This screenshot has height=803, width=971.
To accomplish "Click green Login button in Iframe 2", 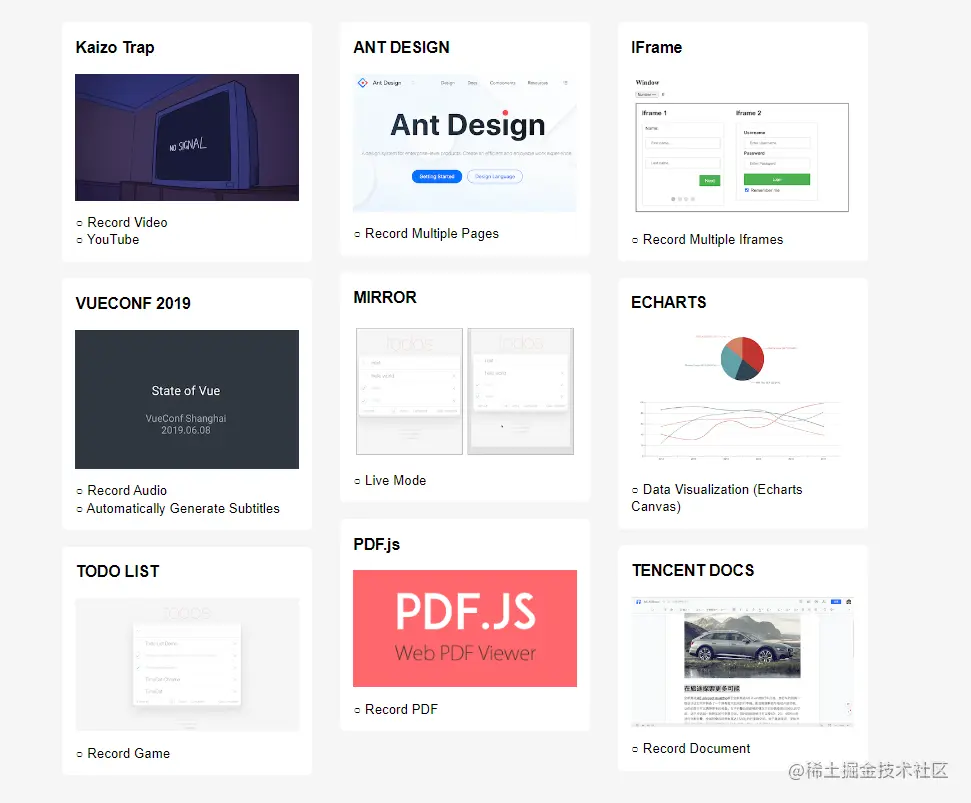I will pos(777,180).
